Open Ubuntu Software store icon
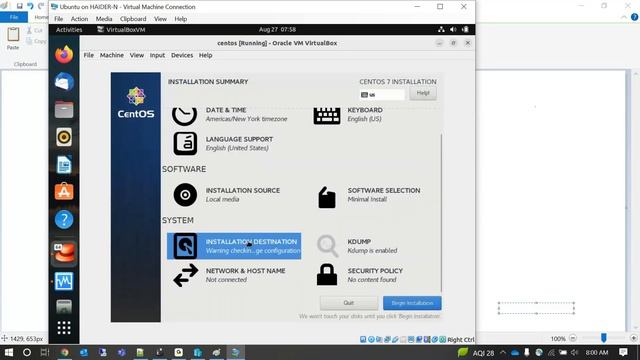The image size is (640, 360). [64, 192]
